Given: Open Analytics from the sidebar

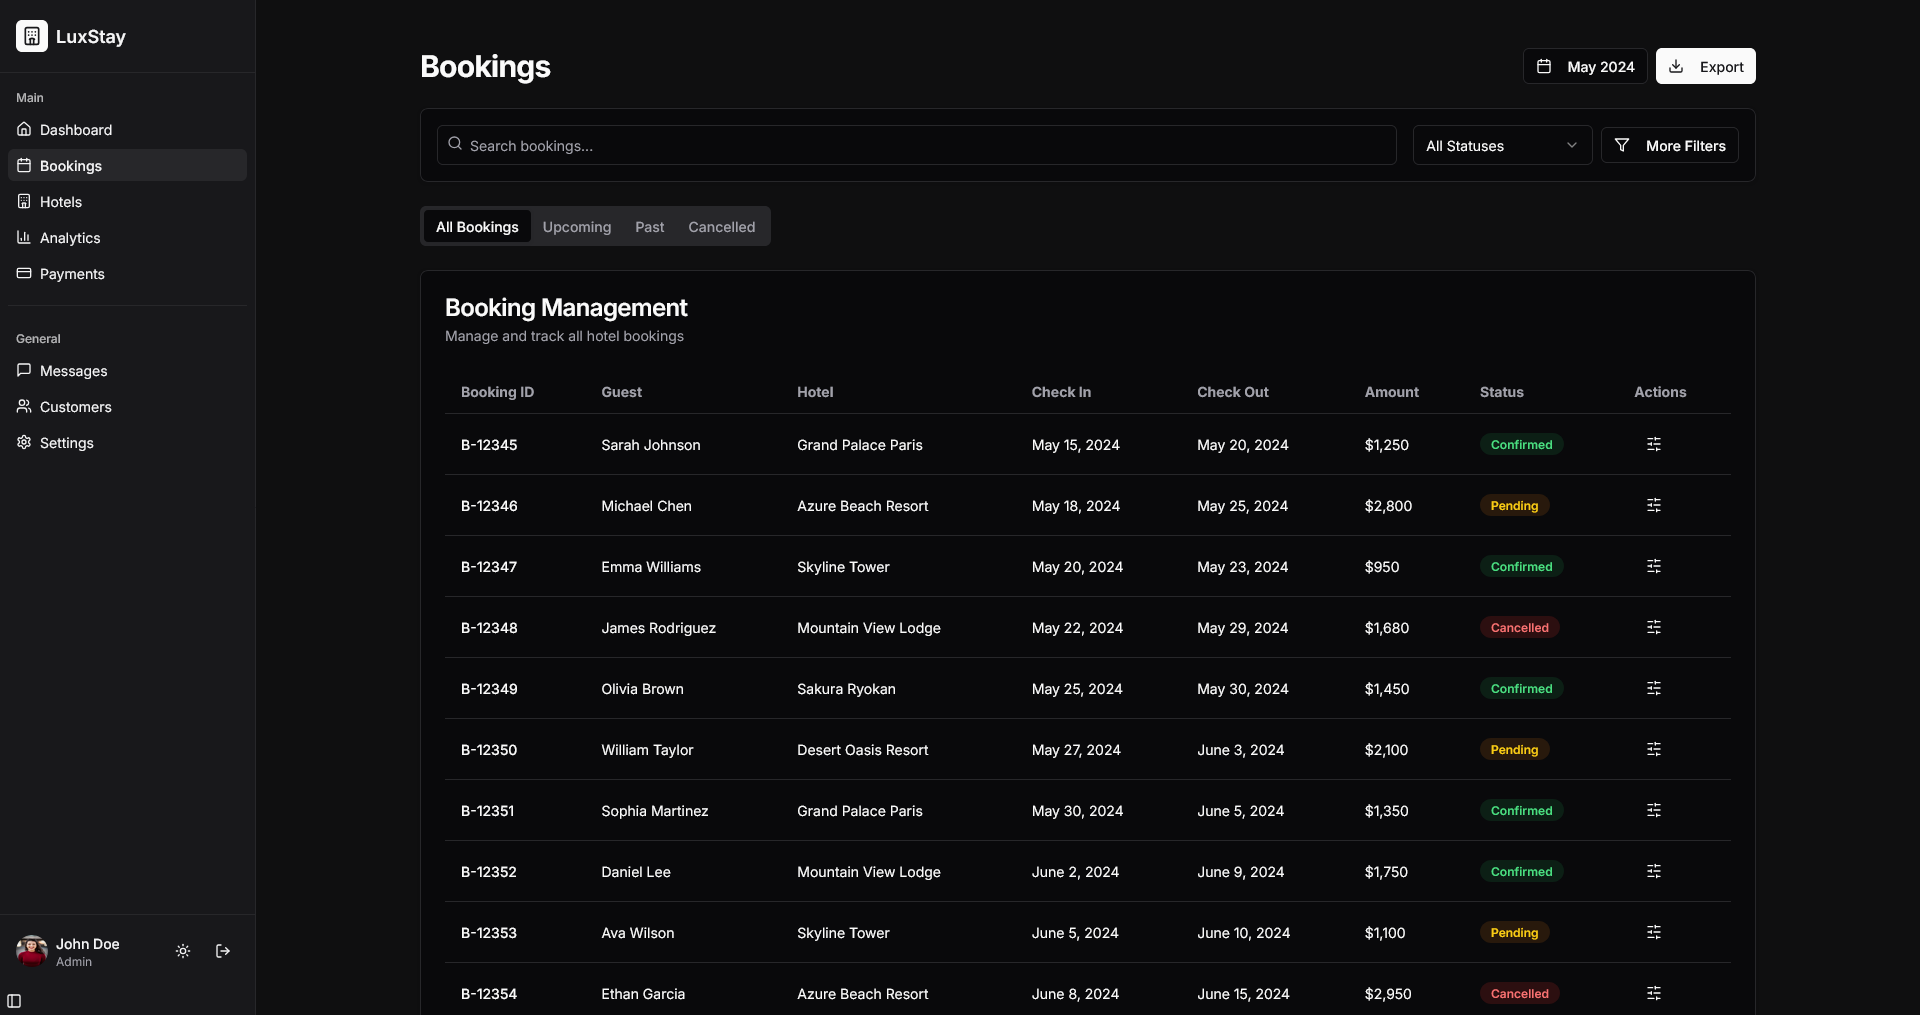Looking at the screenshot, I should 127,237.
